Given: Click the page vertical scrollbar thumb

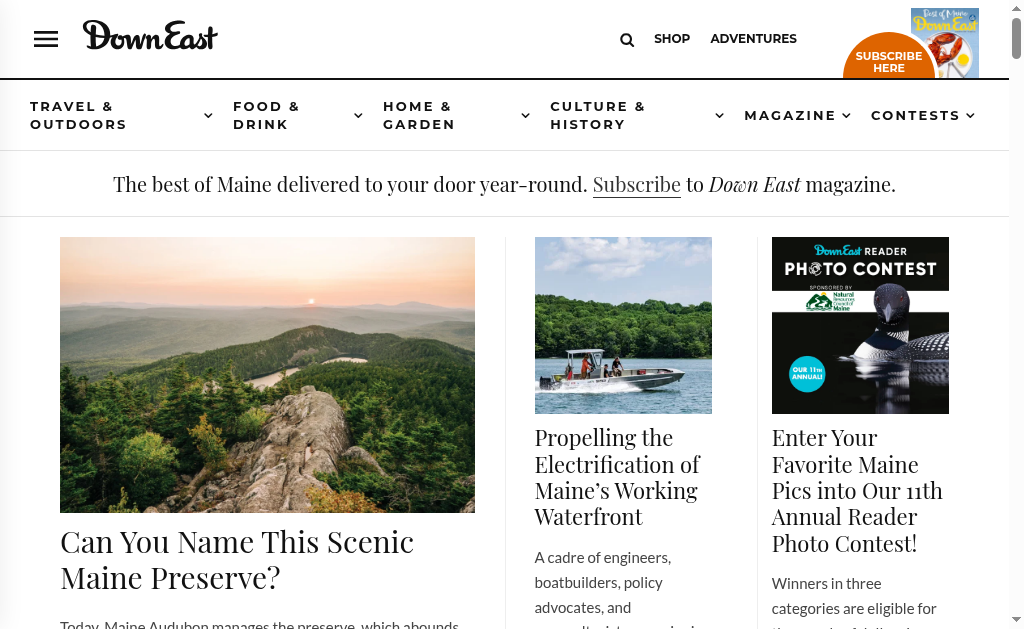Looking at the screenshot, I should click(x=1016, y=38).
